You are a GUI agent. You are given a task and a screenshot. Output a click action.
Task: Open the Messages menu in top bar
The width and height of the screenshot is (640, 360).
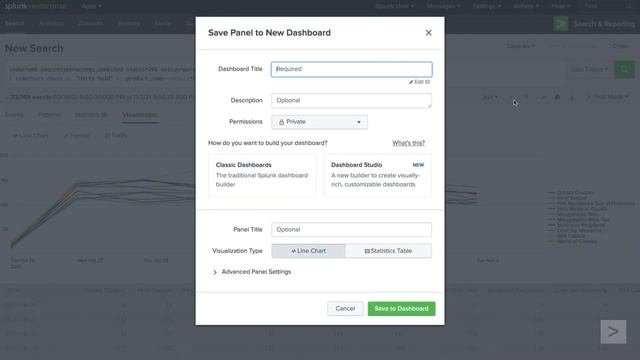[x=443, y=6]
